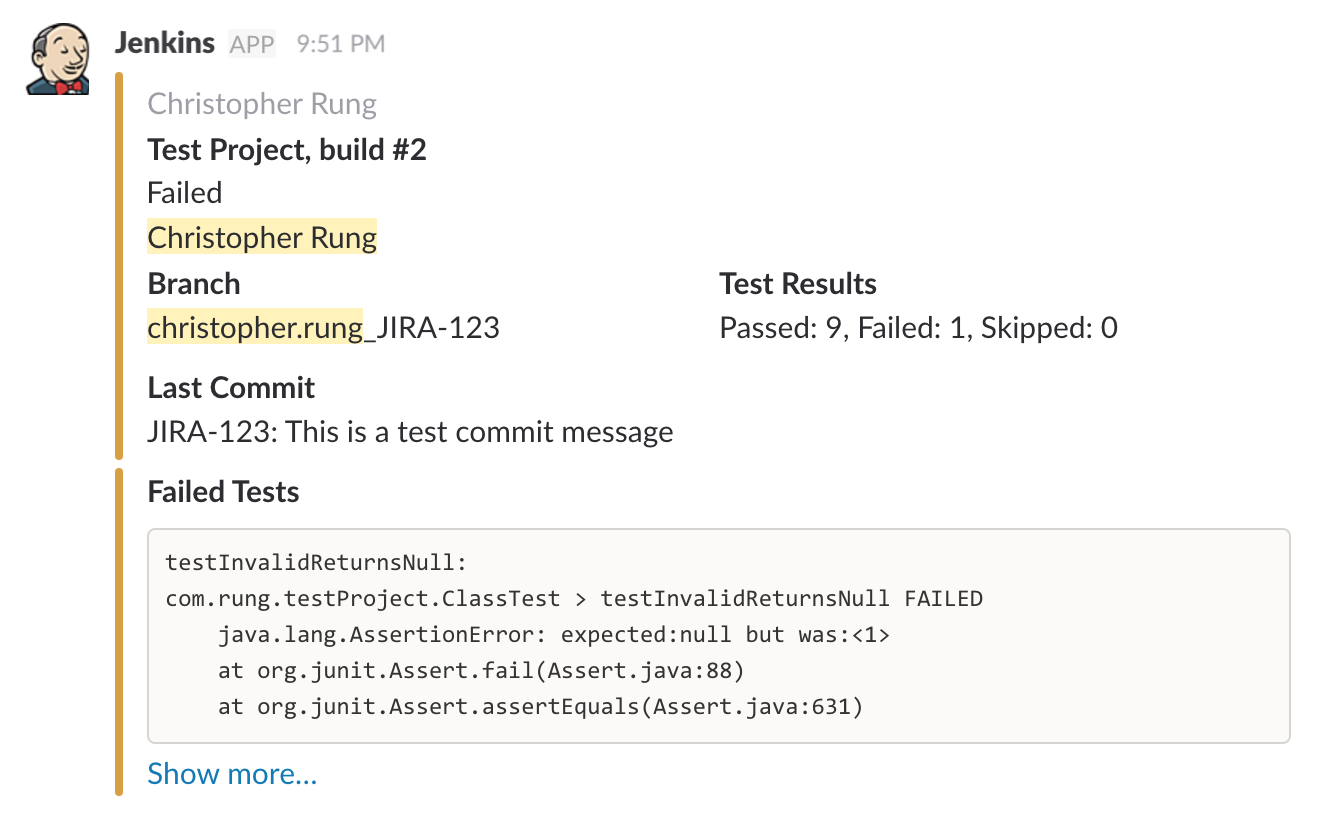
Task: Click the JIRA-123 test commit message text
Action: pyautogui.click(x=410, y=432)
